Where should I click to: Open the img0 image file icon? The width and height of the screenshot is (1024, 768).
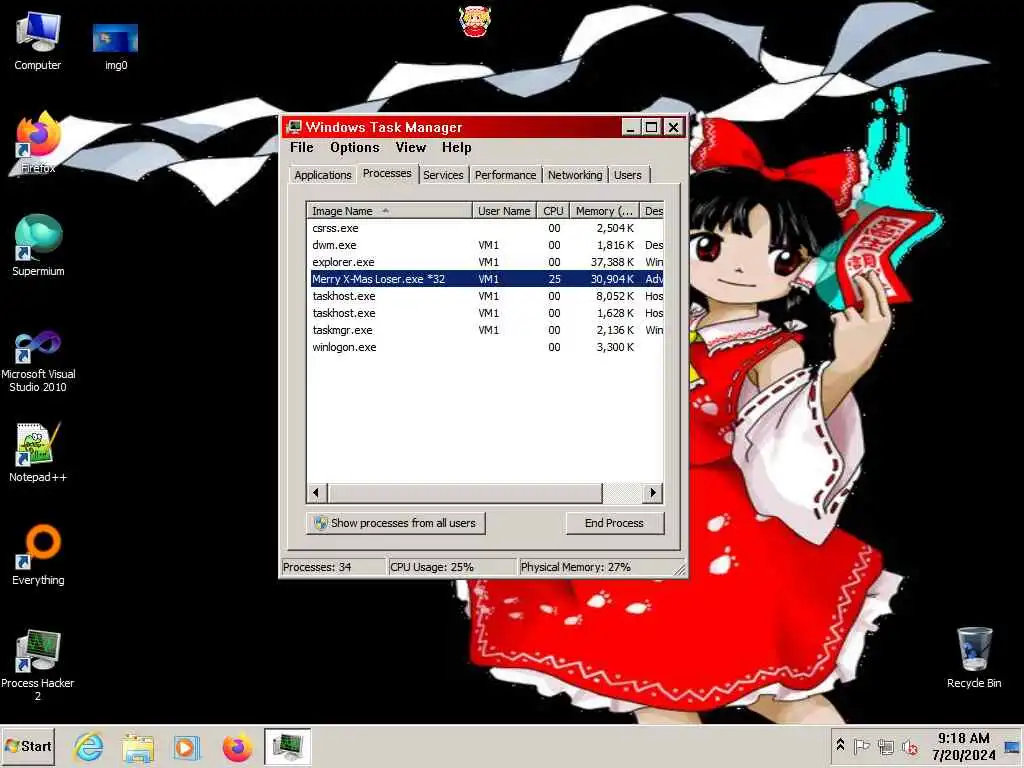click(116, 46)
